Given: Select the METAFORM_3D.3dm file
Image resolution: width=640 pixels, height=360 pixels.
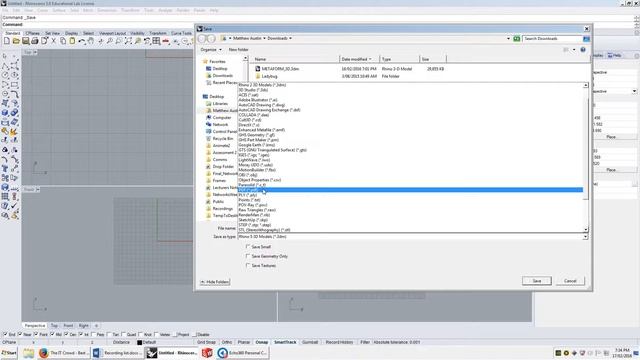Looking at the screenshot, I should pos(280,69).
